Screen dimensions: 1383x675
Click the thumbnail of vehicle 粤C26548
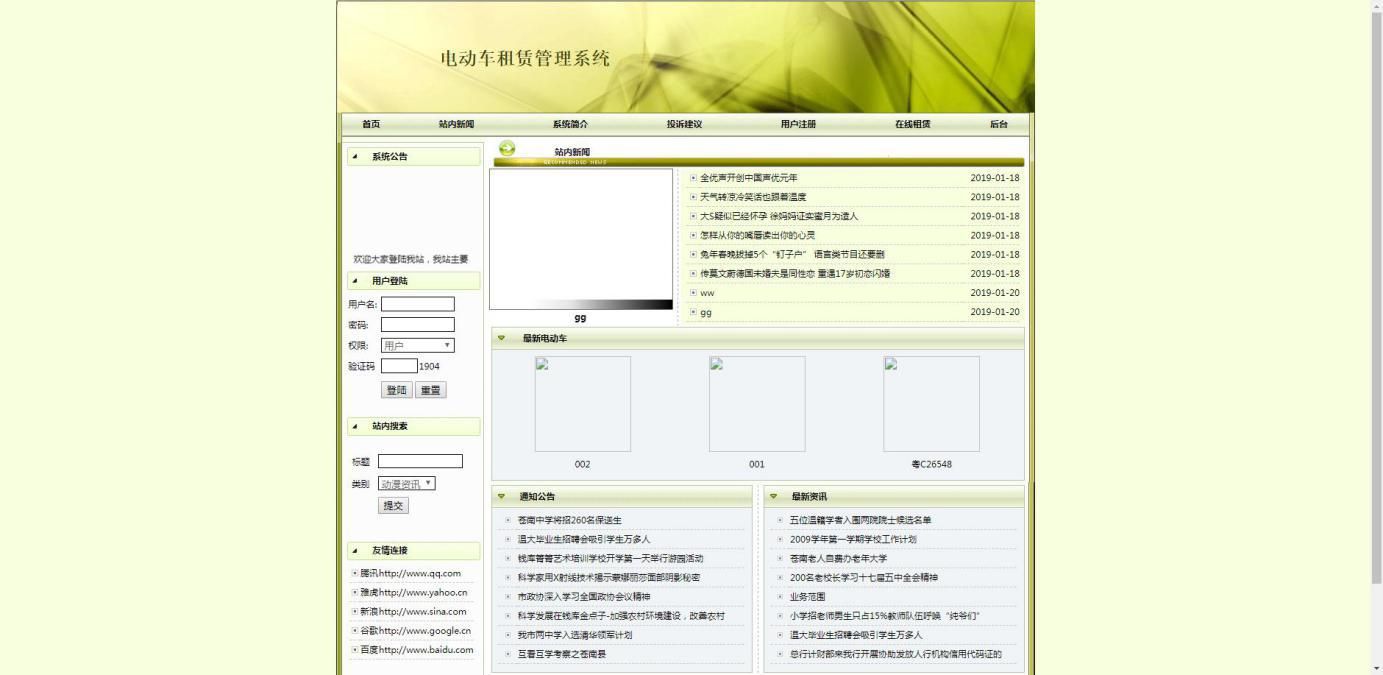tap(930, 403)
